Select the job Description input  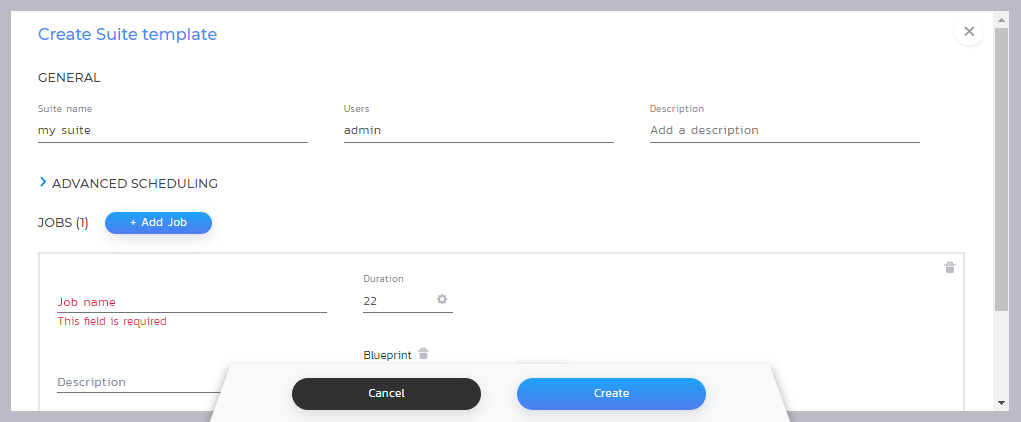[135, 382]
